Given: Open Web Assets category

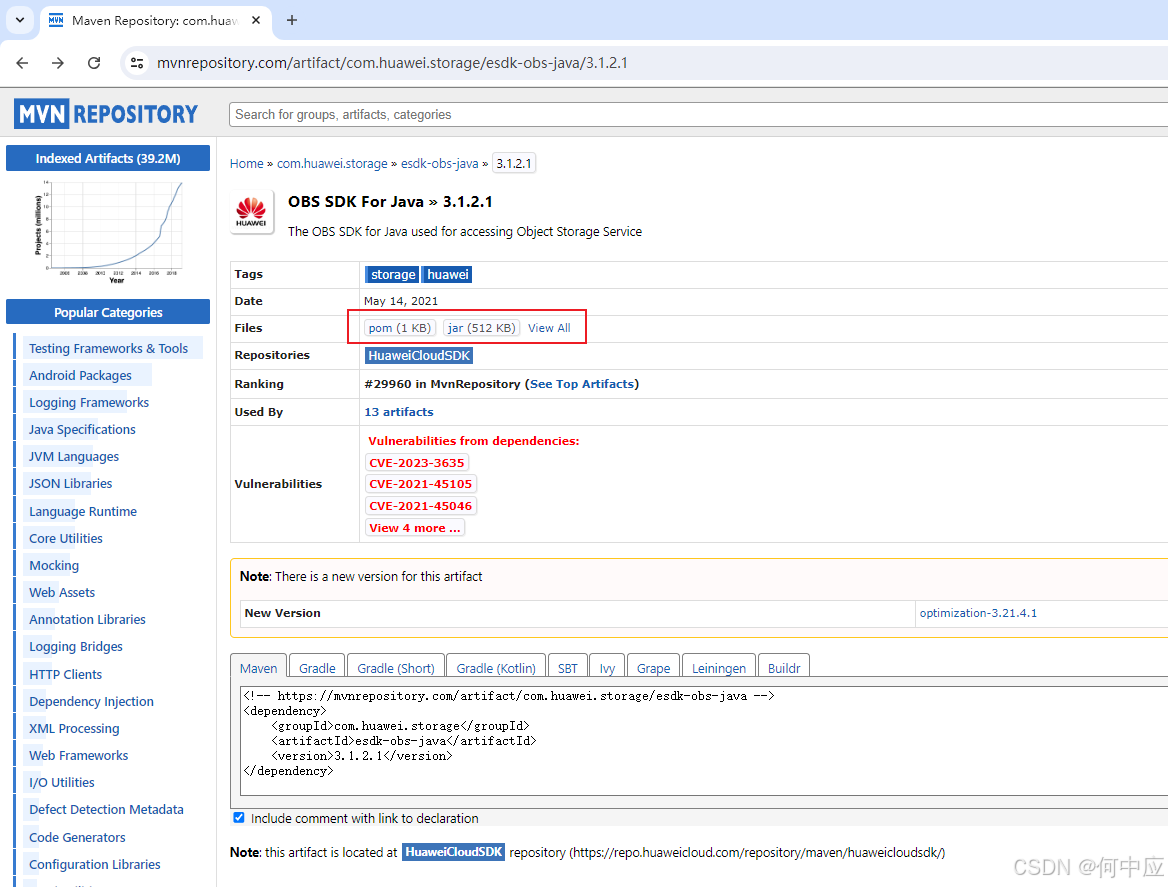Looking at the screenshot, I should point(62,593).
